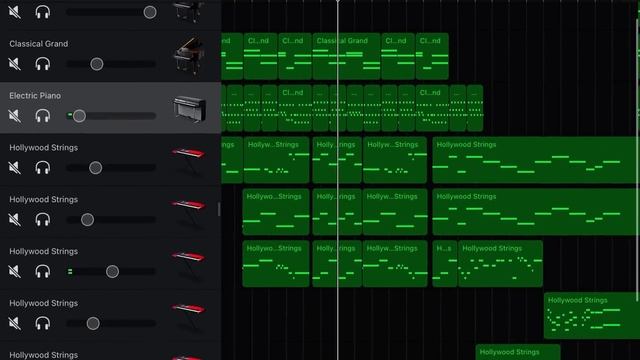The image size is (640, 360).
Task: Select the partially visible Hollywood Strings region at bottom
Action: pyautogui.click(x=518, y=352)
